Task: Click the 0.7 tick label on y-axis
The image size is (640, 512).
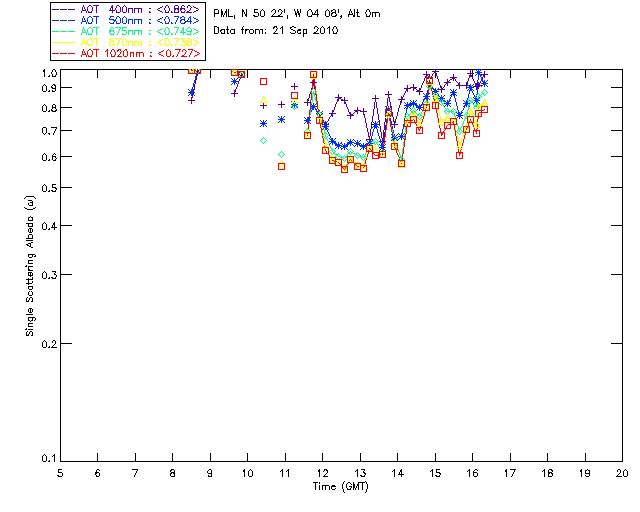Action: 48,132
